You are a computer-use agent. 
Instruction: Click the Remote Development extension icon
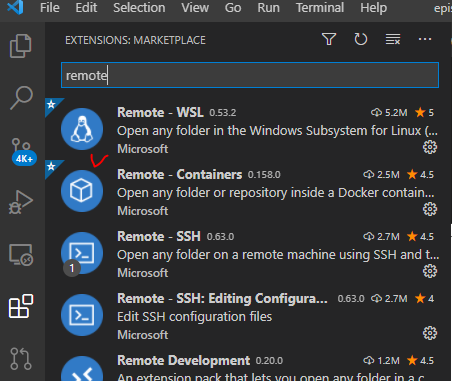tap(82, 369)
